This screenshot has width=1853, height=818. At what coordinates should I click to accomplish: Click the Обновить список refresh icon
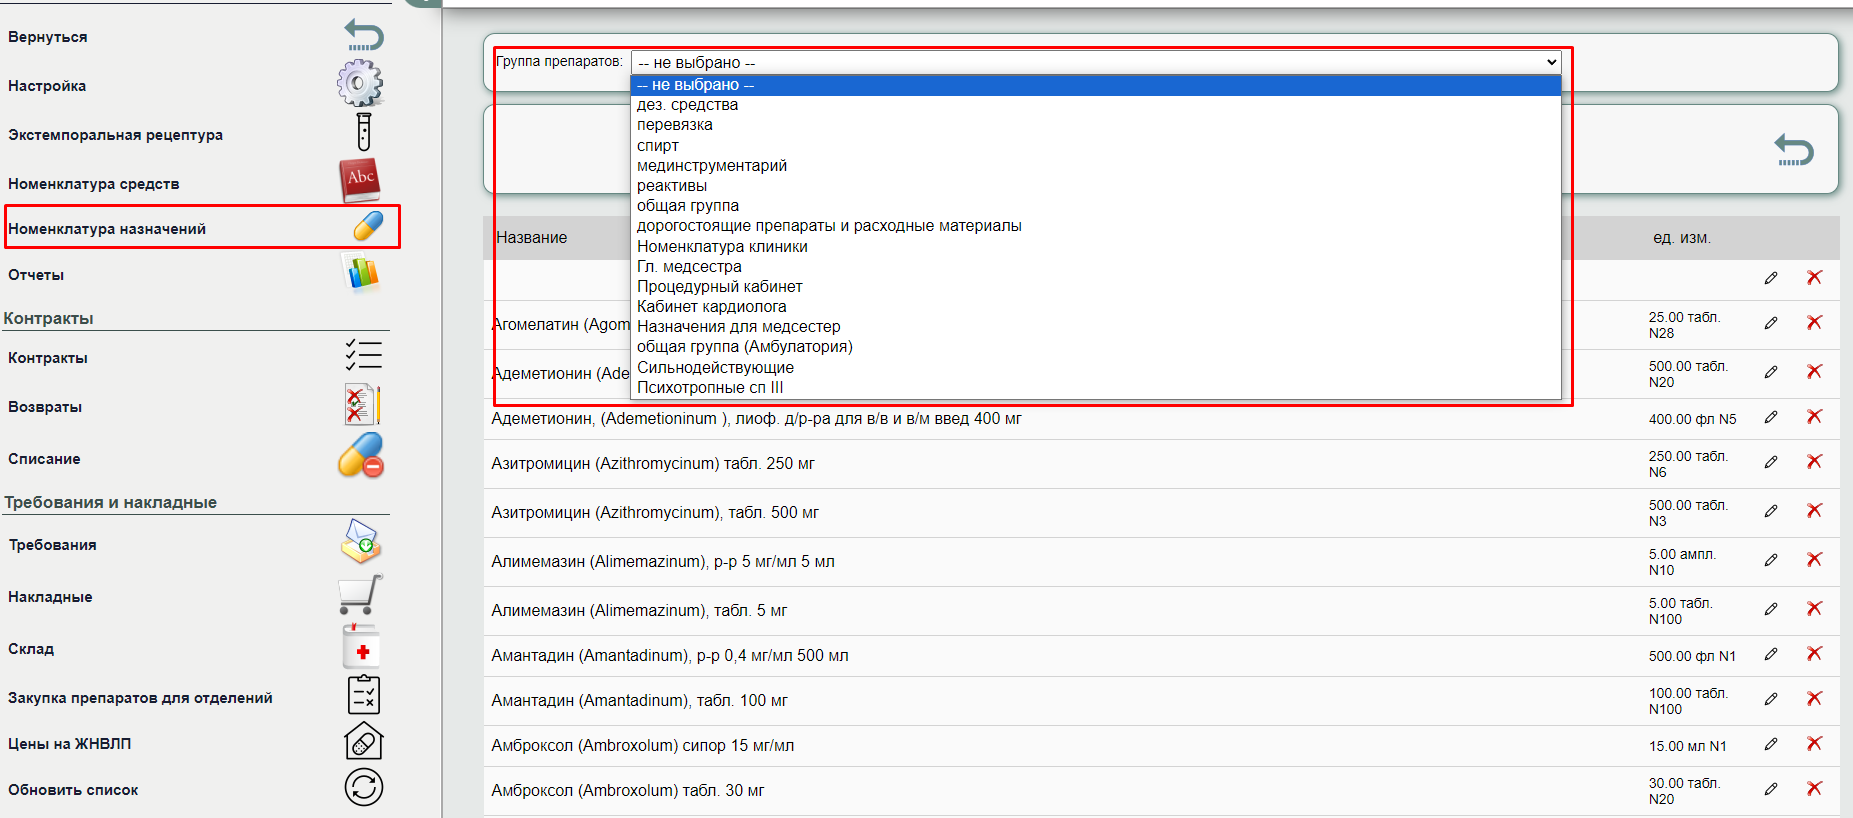pos(364,787)
